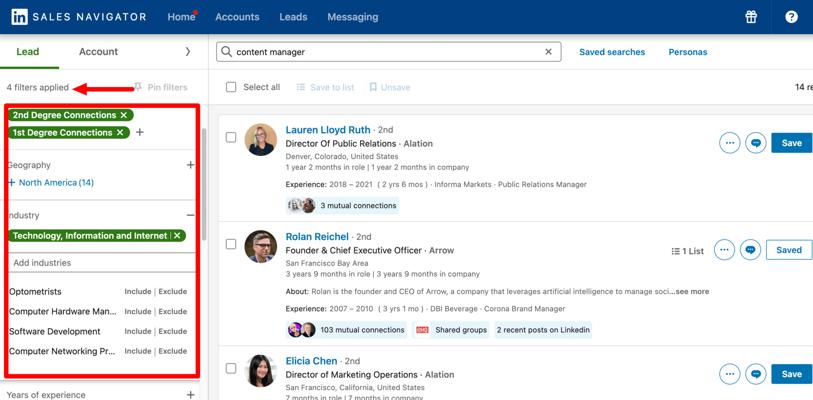Remove the 2nd Degree Connections filter
This screenshot has height=400, width=813.
coord(123,115)
